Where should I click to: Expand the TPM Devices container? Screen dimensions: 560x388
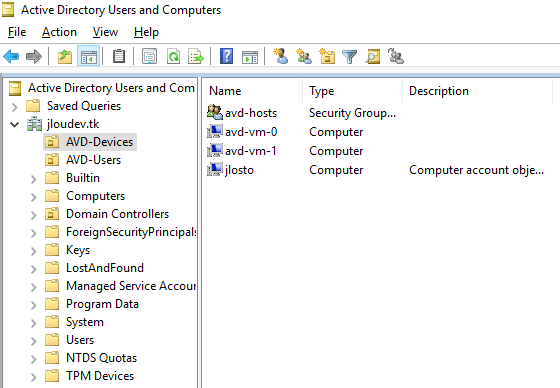click(34, 377)
